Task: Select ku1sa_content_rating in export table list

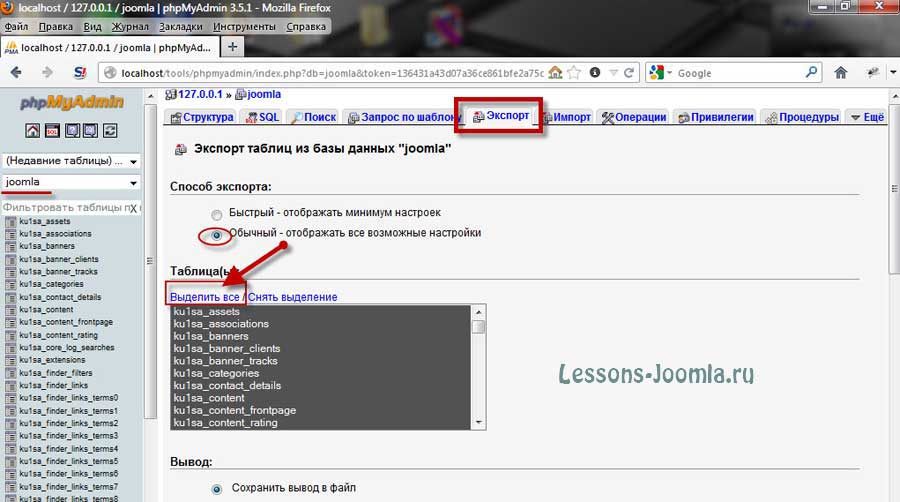Action: pos(226,423)
